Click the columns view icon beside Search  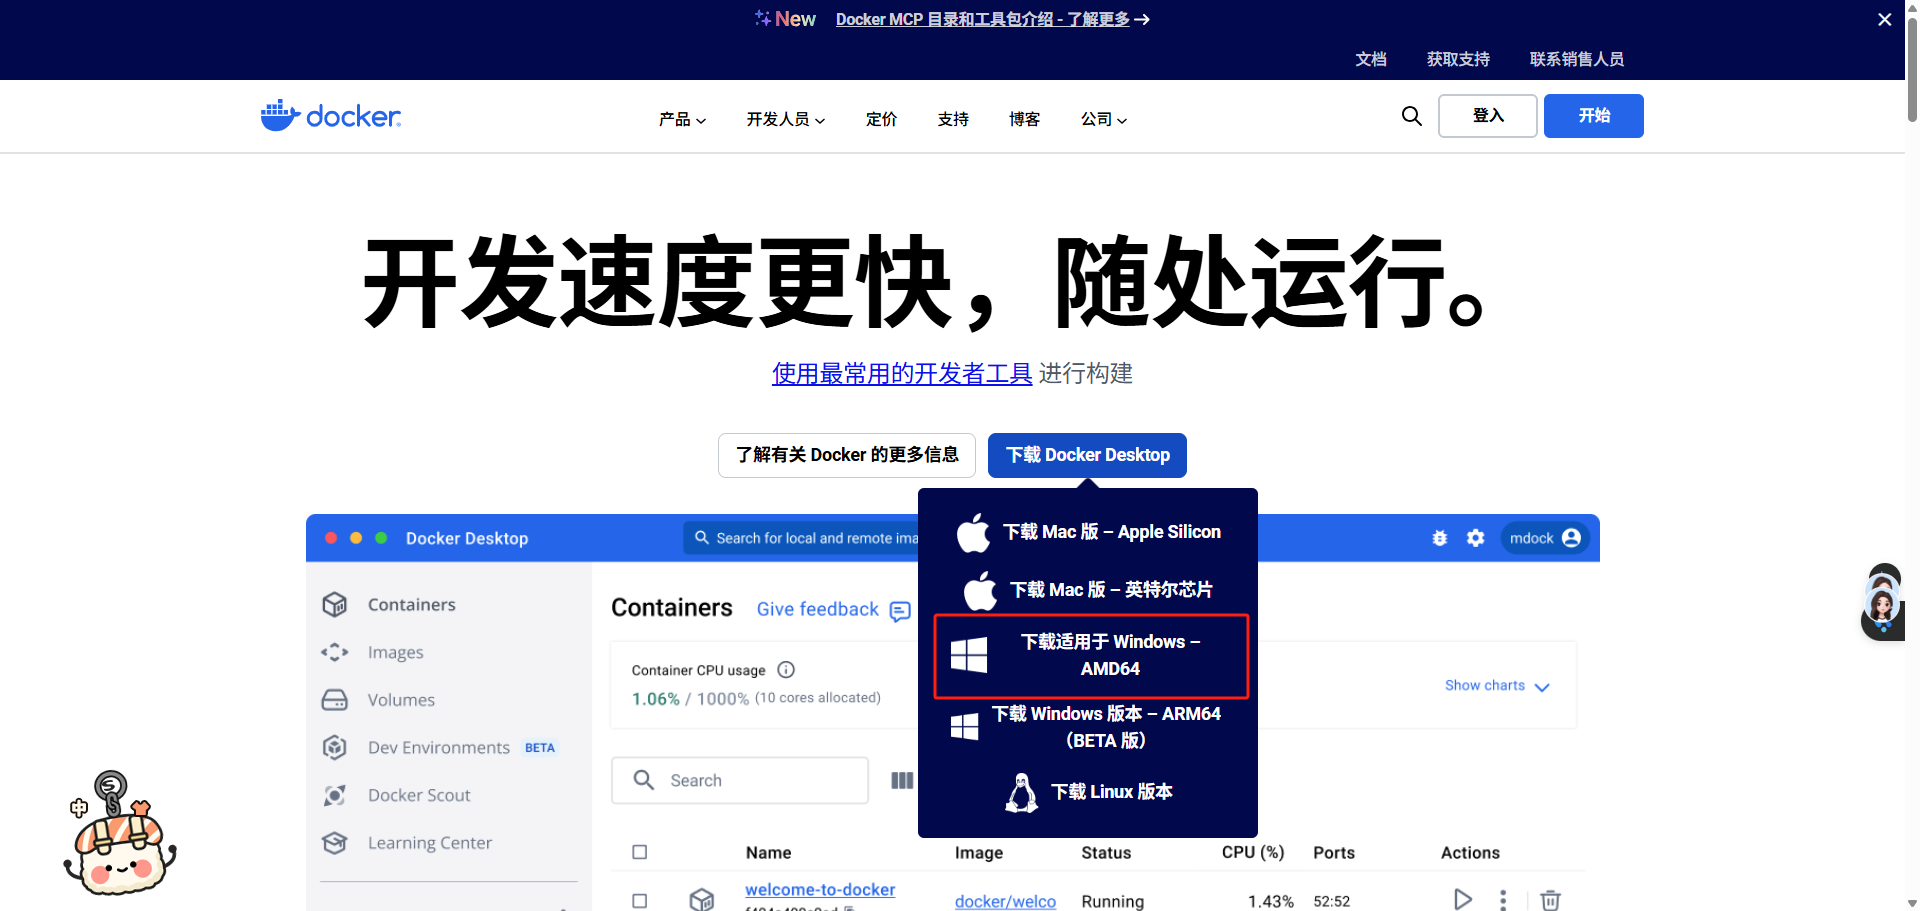902,780
